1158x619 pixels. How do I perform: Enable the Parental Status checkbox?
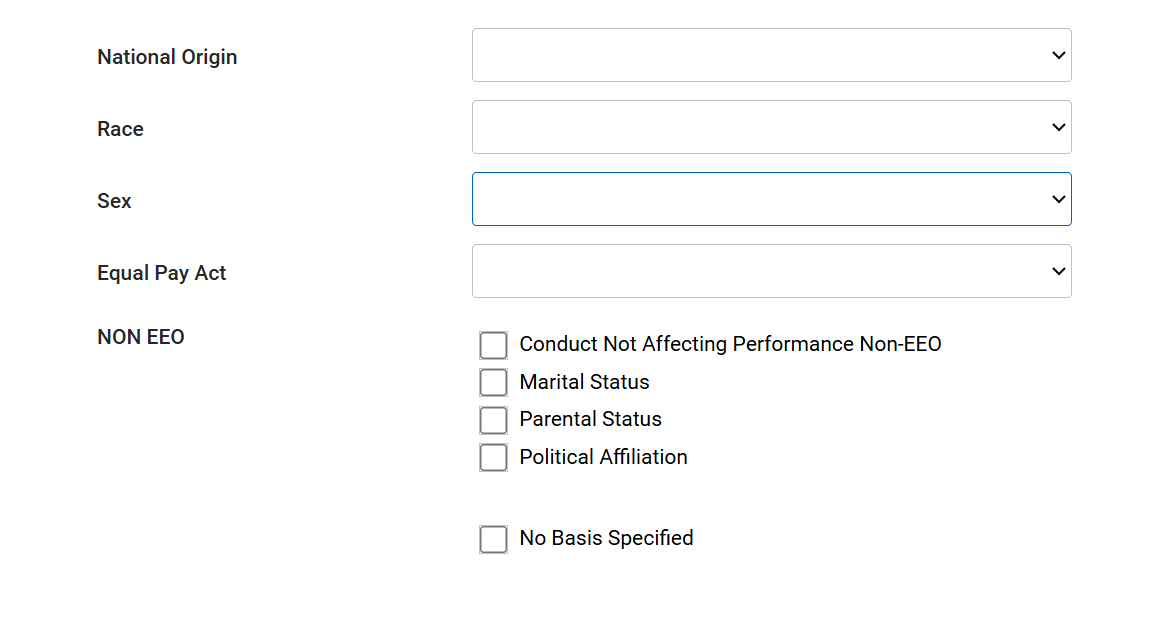[x=493, y=420]
